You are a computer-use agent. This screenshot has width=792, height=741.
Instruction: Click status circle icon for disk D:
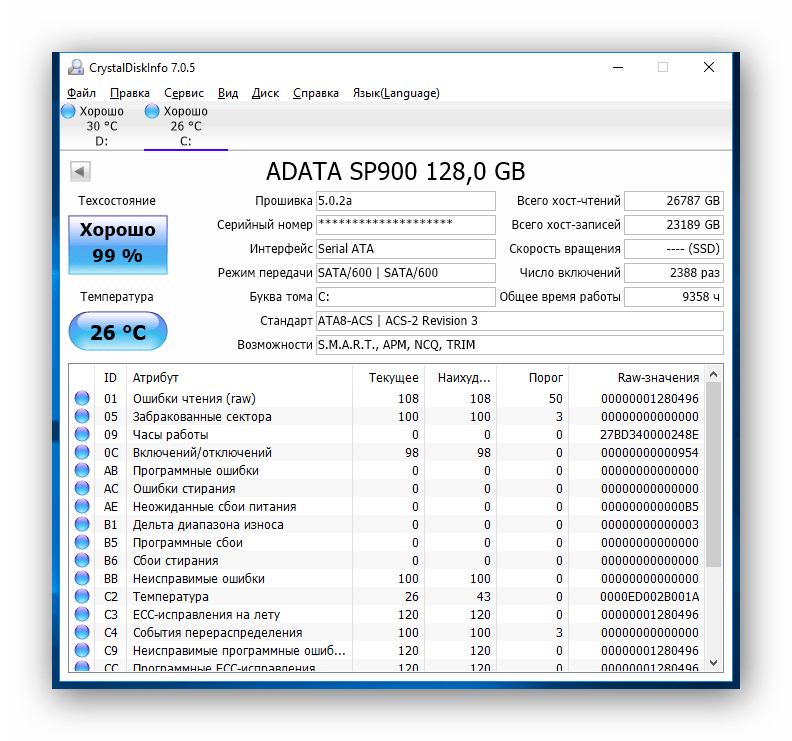[x=68, y=111]
